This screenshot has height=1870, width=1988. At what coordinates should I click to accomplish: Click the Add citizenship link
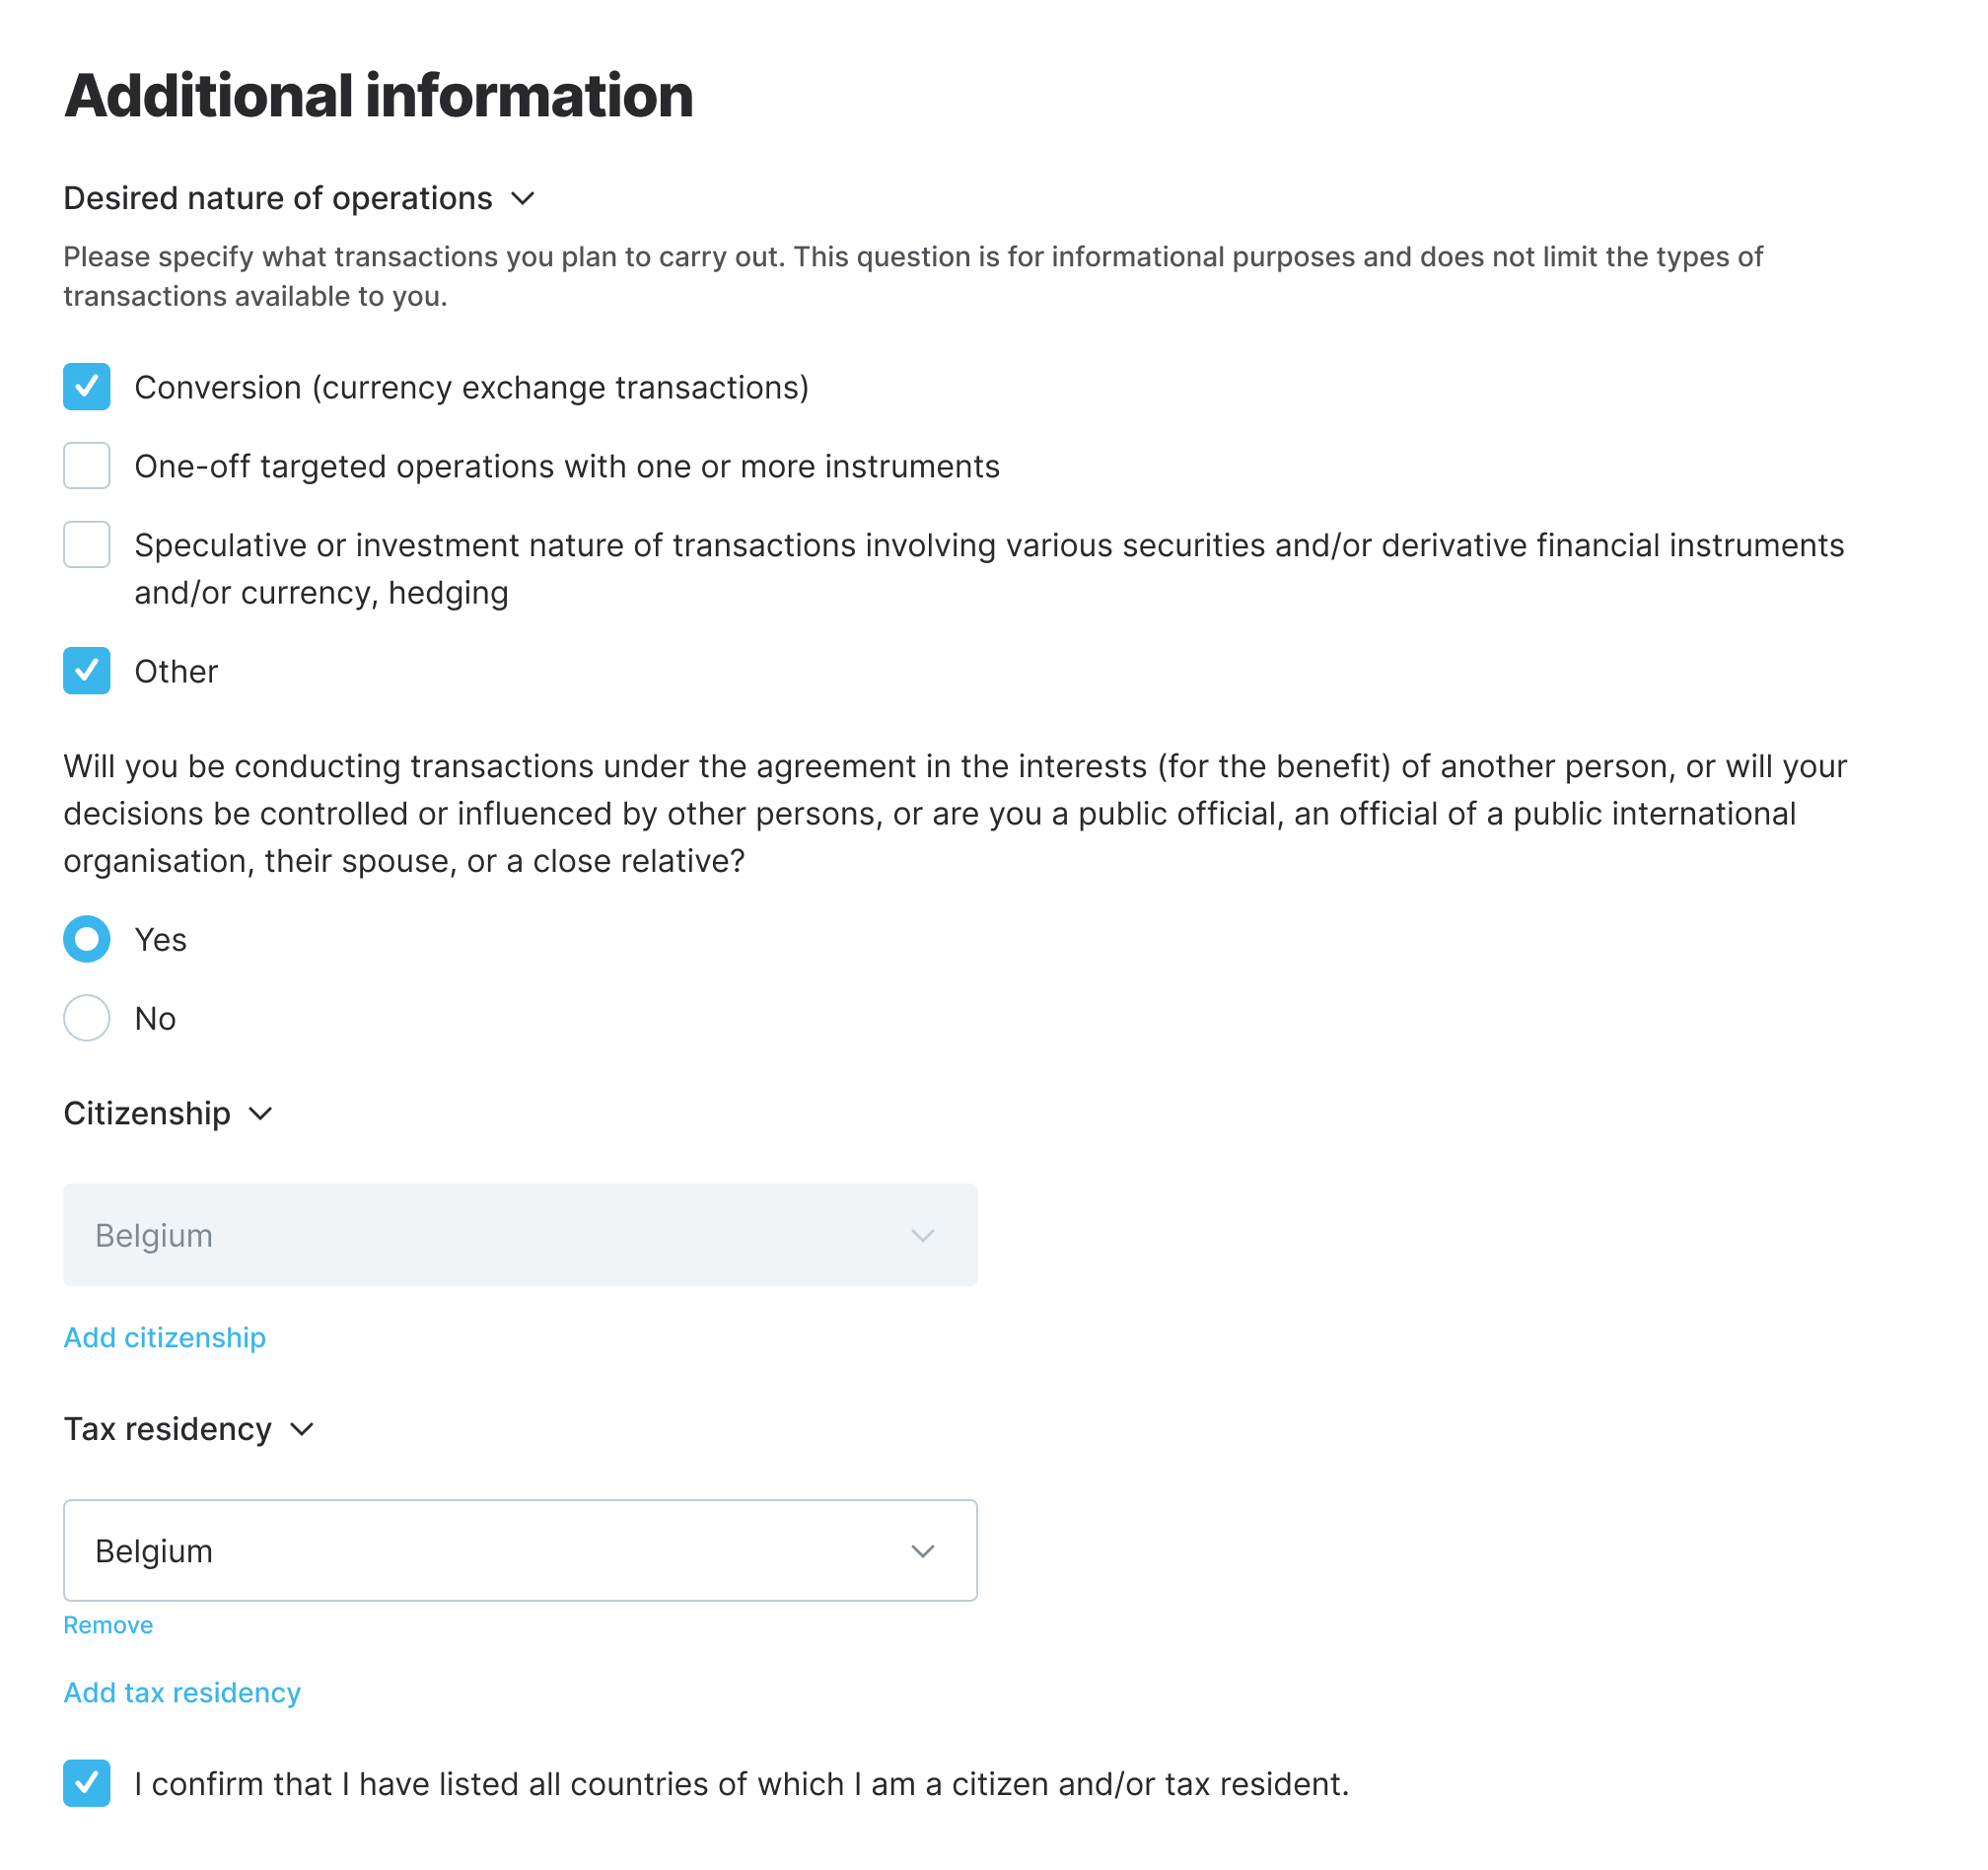165,1337
